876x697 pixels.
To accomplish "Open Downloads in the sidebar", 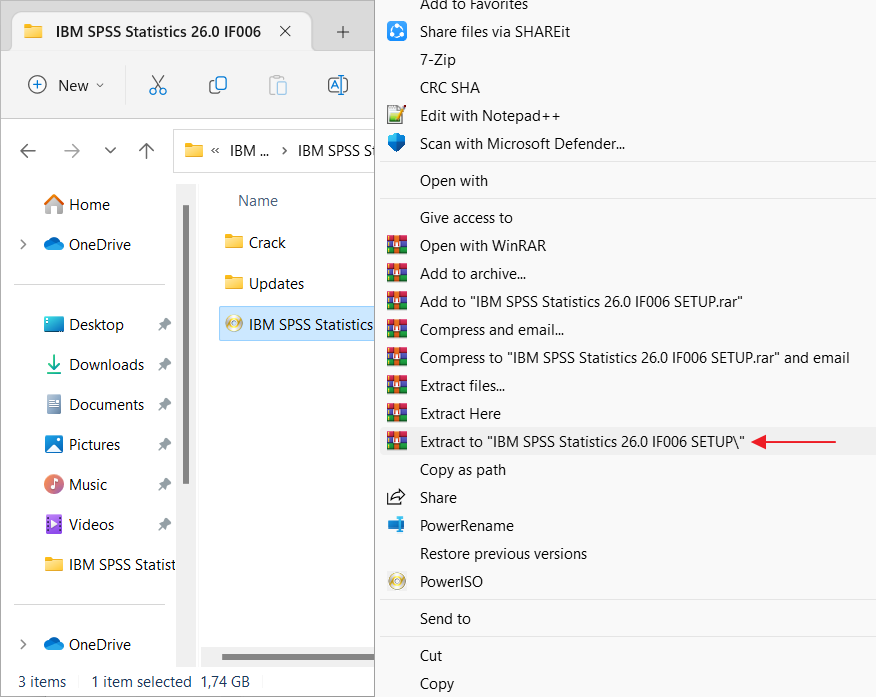I will coord(94,365).
